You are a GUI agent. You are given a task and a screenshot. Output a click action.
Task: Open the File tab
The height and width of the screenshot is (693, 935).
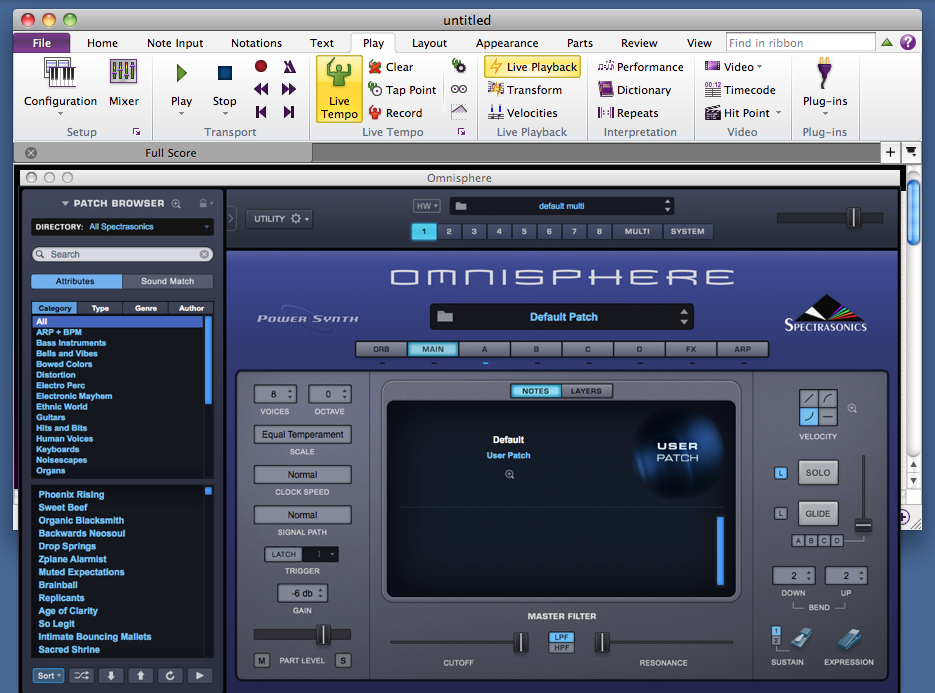(42, 43)
